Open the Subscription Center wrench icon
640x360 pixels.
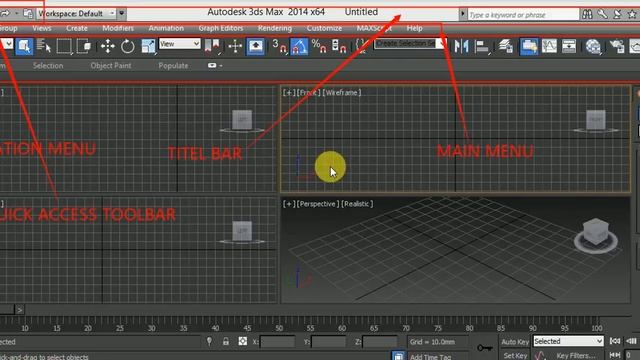pos(602,14)
